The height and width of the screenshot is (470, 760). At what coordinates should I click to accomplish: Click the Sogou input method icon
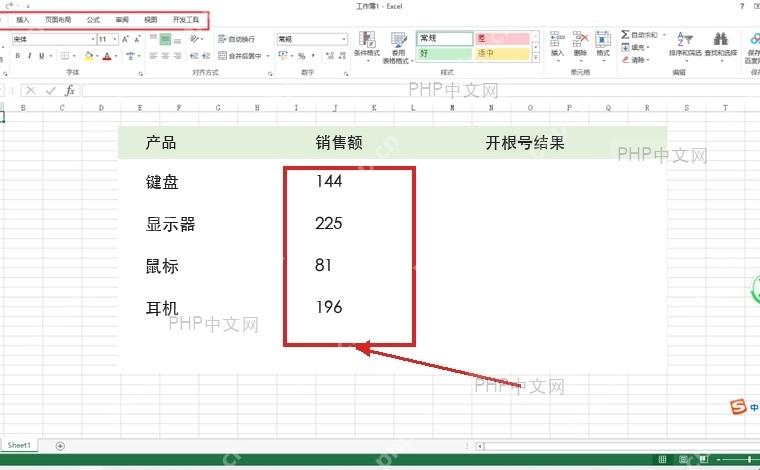(x=738, y=407)
